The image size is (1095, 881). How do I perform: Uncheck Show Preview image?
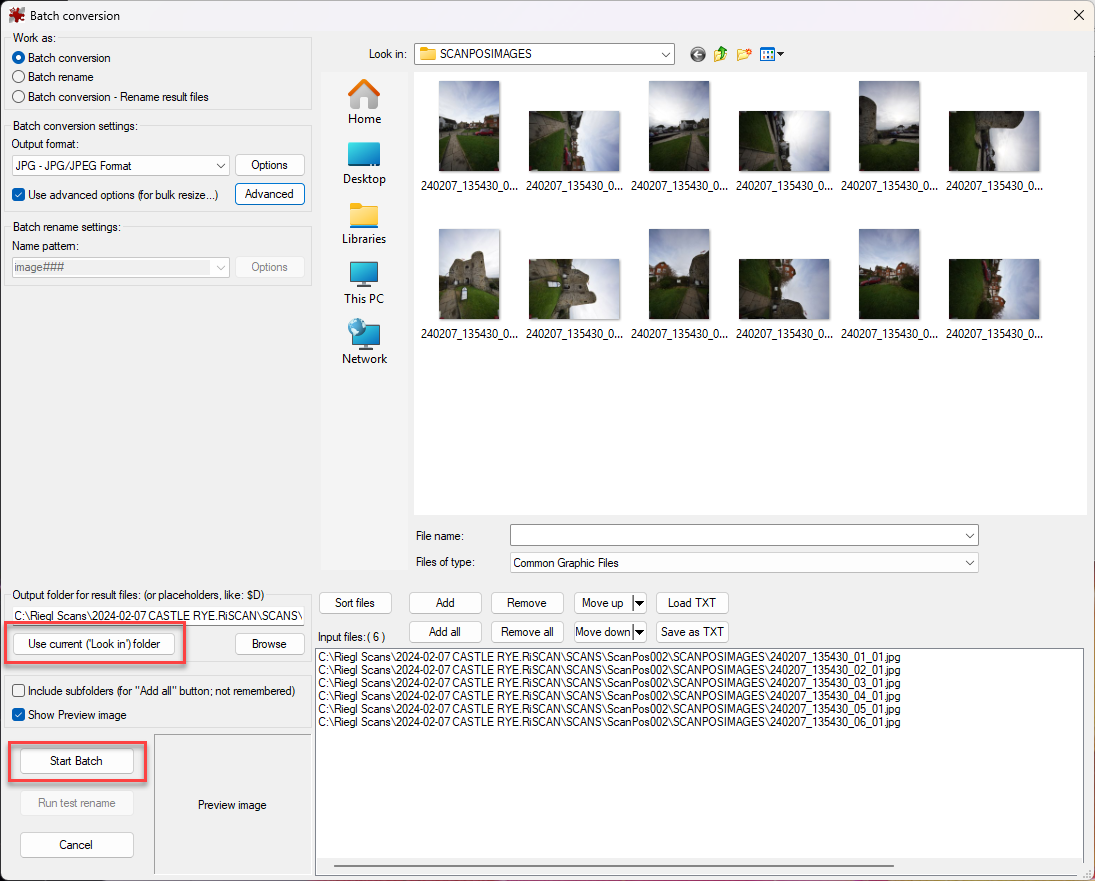(x=19, y=715)
